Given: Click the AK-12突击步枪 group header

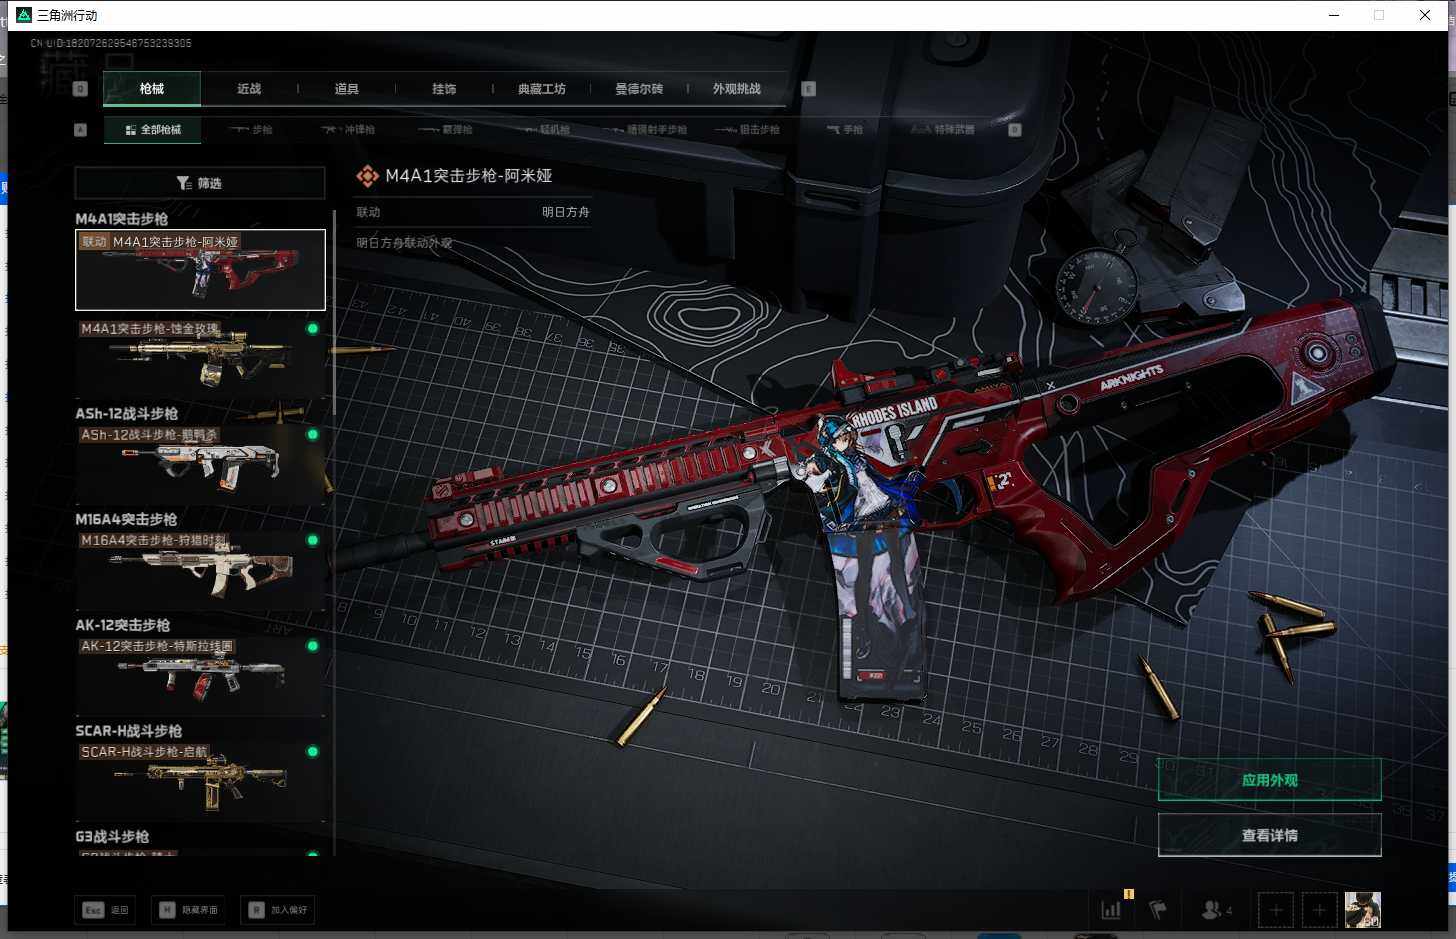Looking at the screenshot, I should coord(123,625).
